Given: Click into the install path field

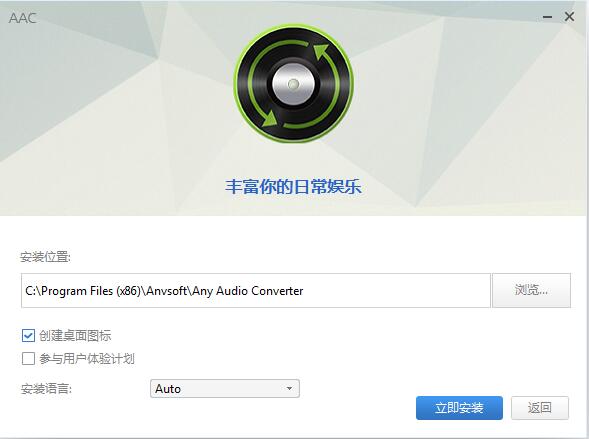Looking at the screenshot, I should point(256,290).
